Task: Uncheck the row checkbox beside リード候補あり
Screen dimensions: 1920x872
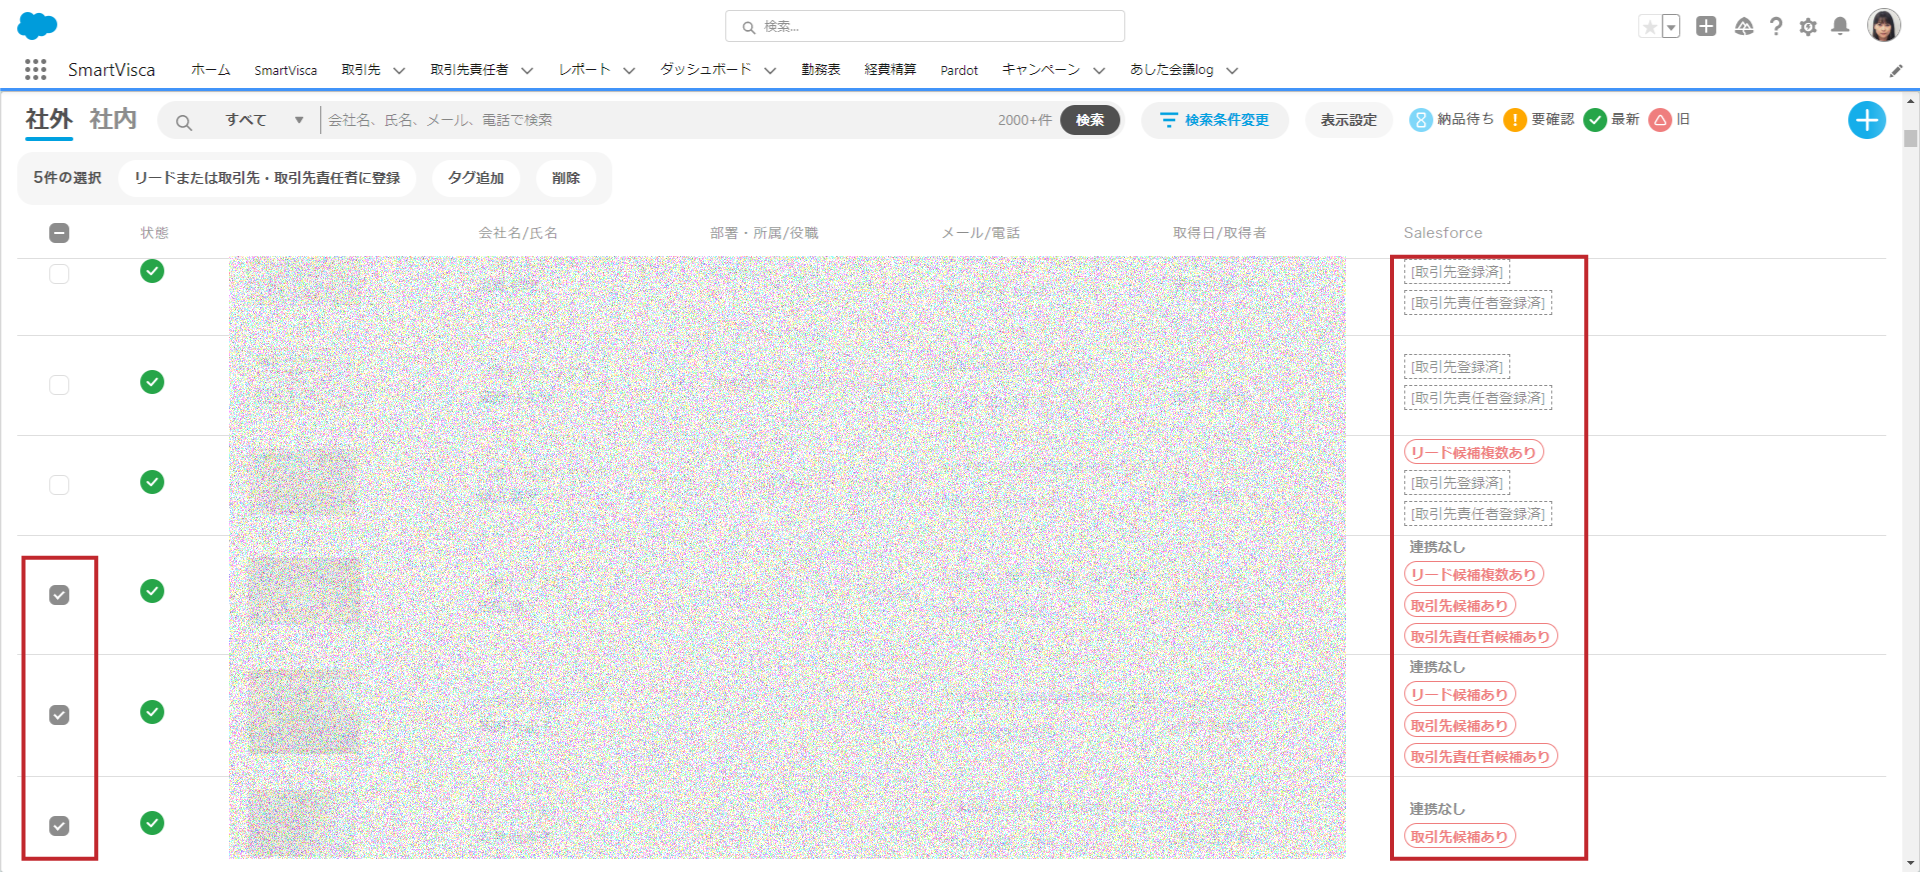Action: point(59,715)
